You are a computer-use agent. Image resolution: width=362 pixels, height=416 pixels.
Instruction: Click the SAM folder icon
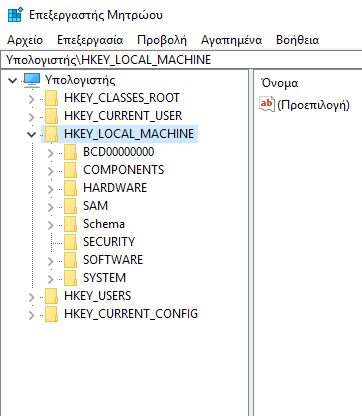coord(70,206)
